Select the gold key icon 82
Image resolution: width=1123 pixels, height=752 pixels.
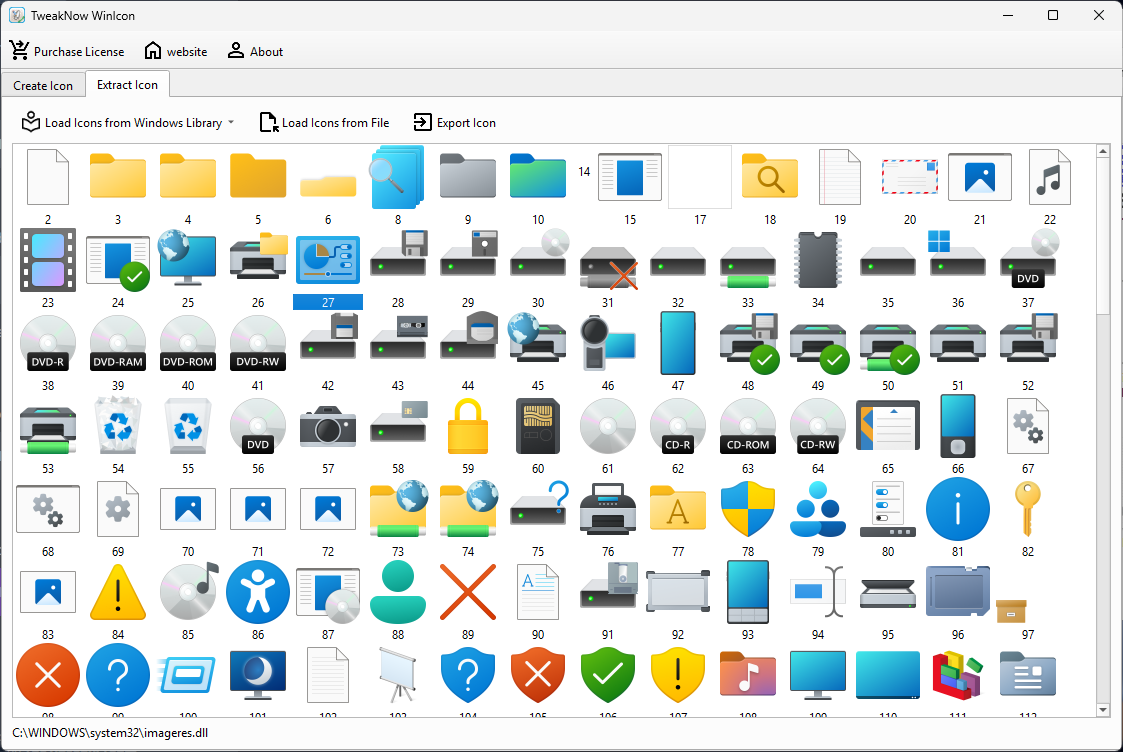[1028, 509]
